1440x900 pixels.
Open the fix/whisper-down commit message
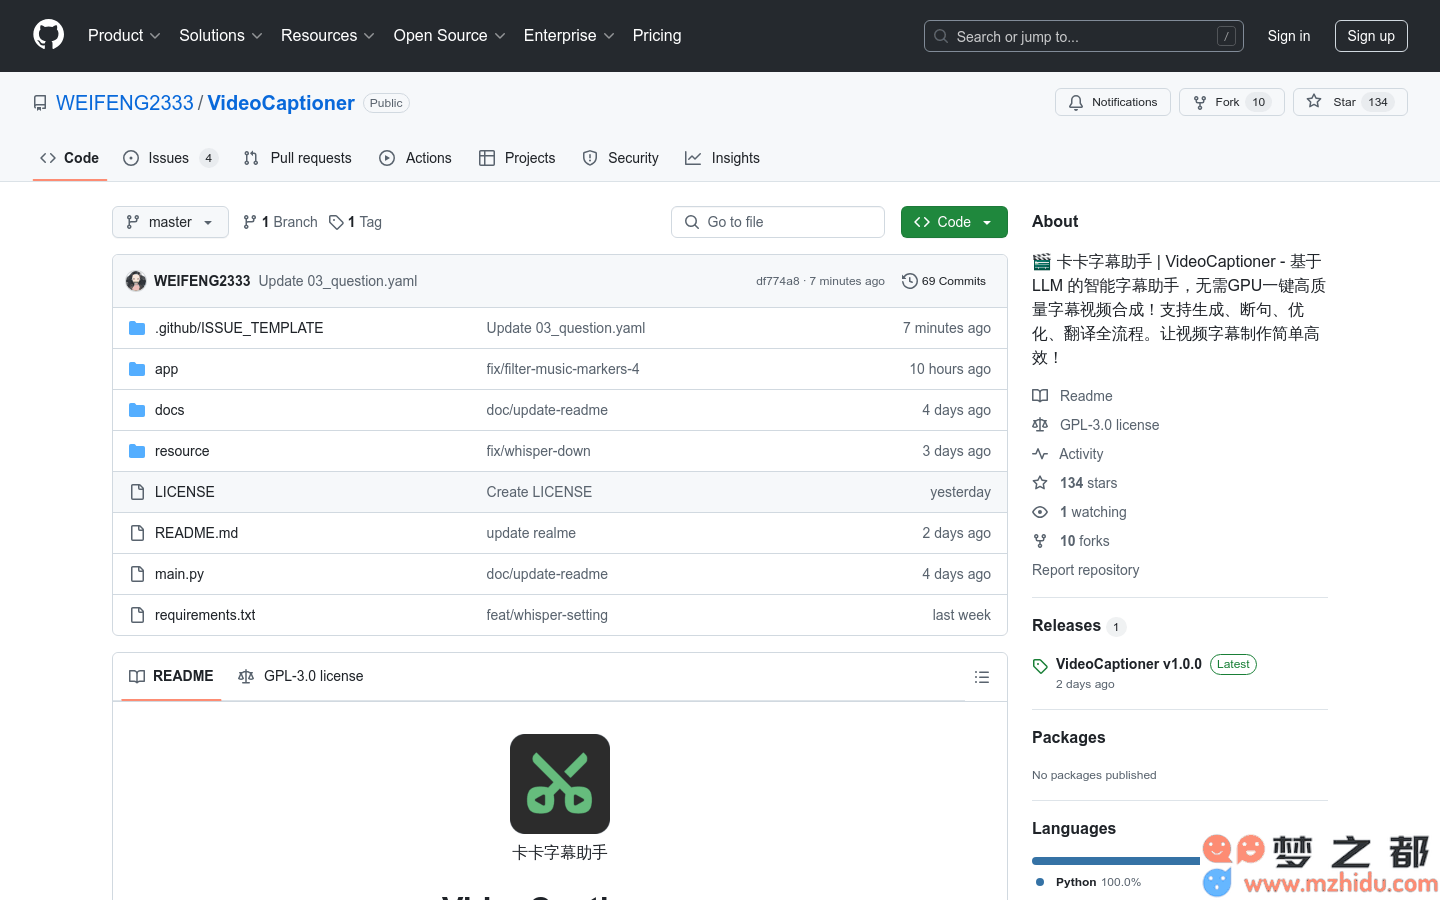tap(538, 451)
